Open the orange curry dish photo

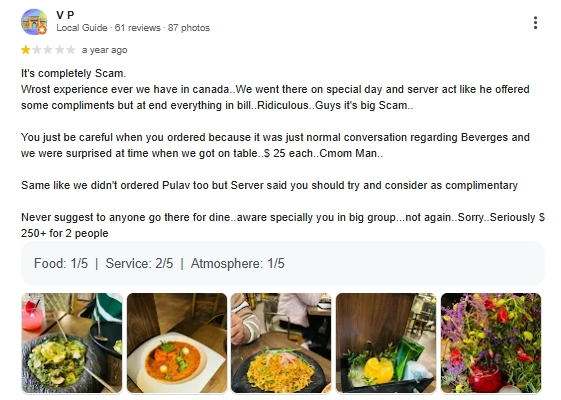pyautogui.click(x=177, y=343)
